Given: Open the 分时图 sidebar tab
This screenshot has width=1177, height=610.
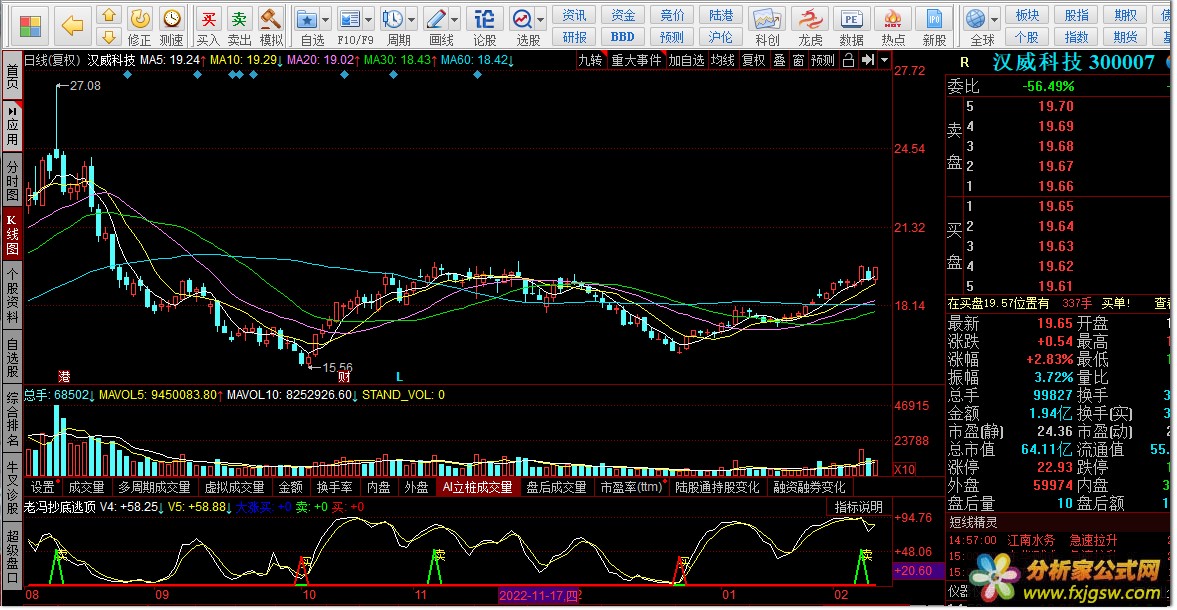Looking at the screenshot, I should 12,180.
